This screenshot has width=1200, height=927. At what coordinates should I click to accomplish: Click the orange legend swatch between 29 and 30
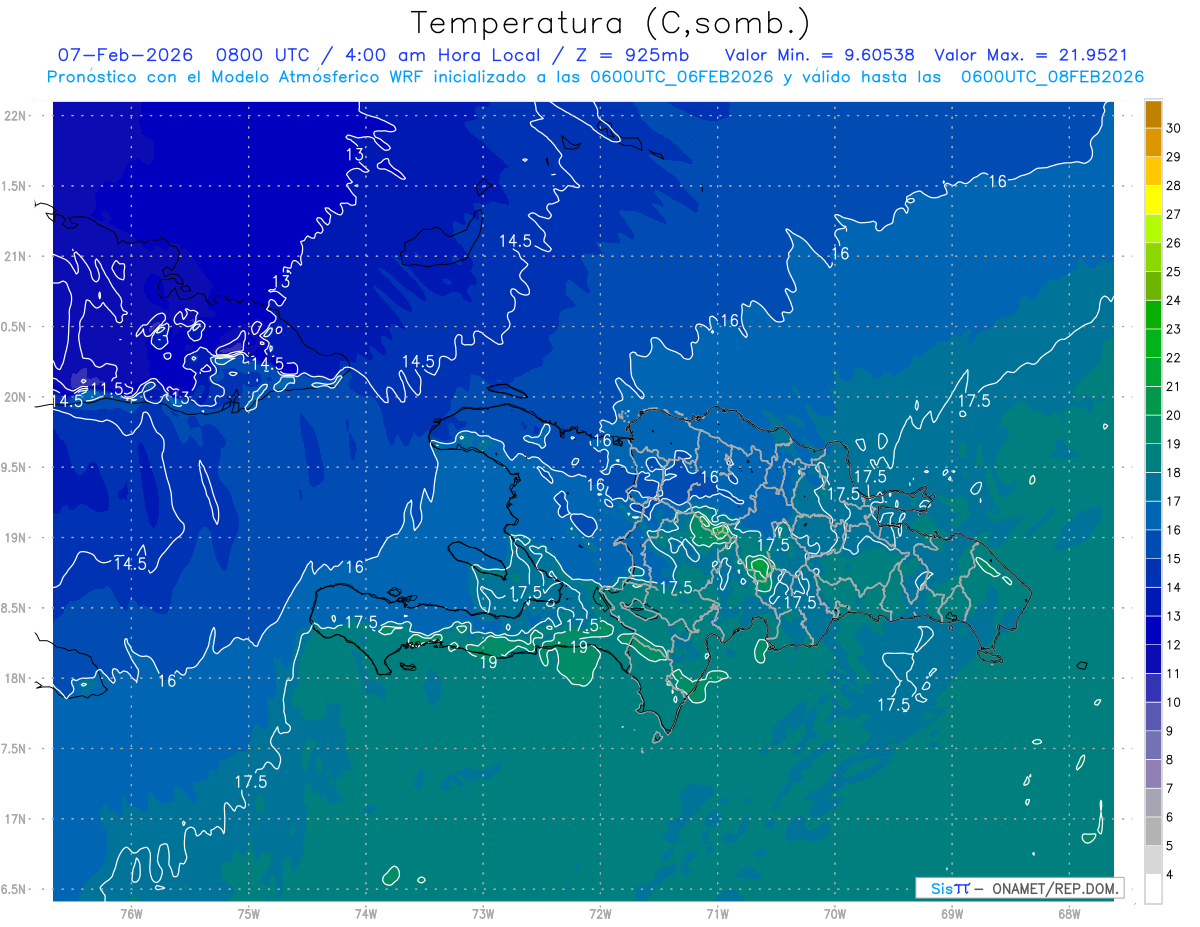coord(1153,142)
